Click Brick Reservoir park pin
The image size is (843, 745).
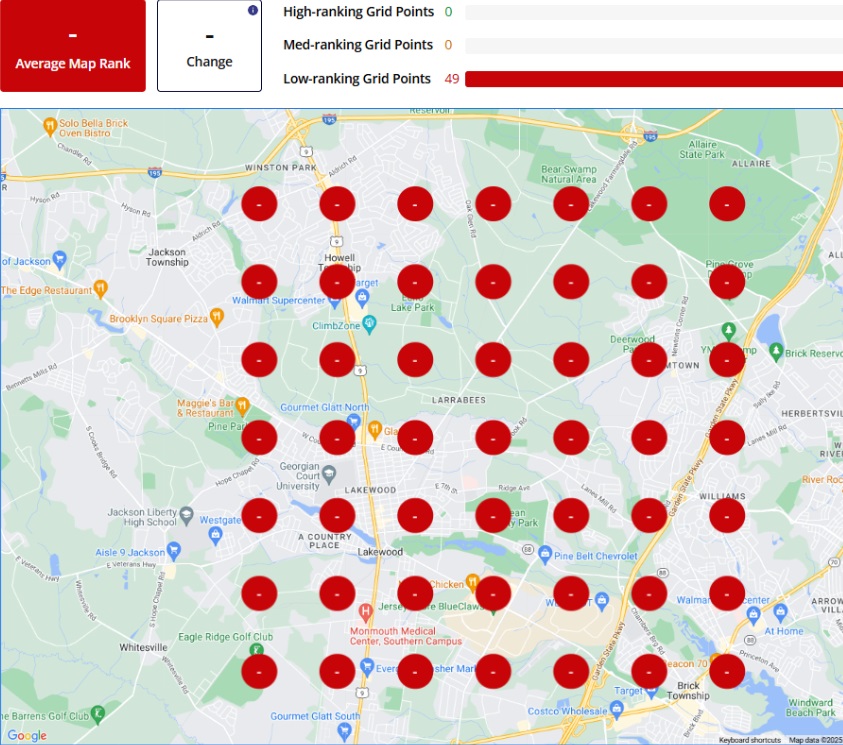tap(776, 352)
